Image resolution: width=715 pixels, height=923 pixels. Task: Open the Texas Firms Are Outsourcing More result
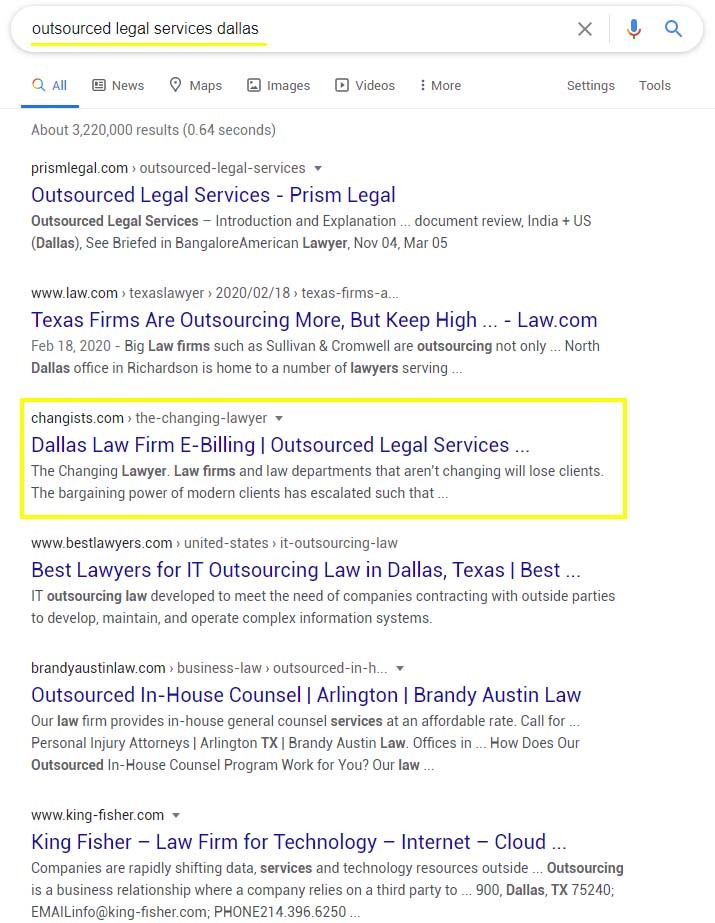314,320
